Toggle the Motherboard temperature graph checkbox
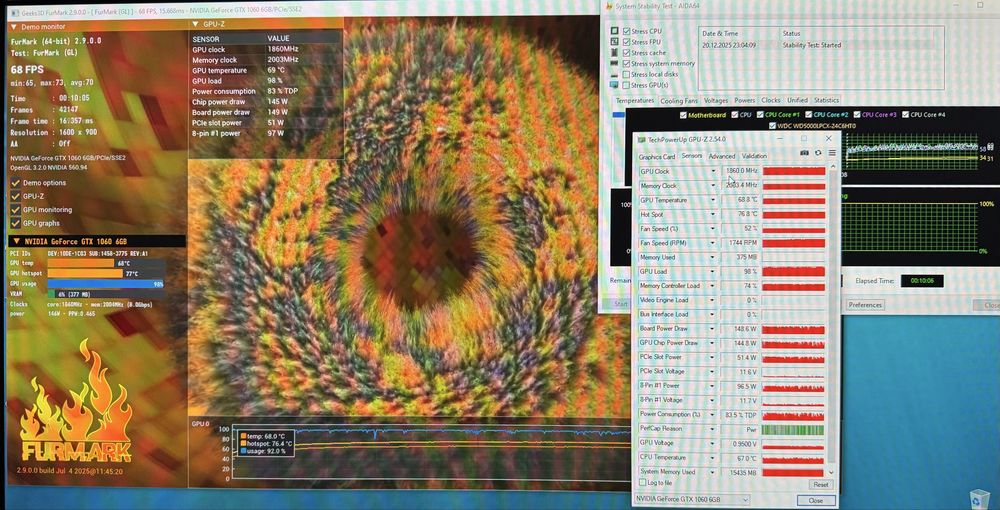 [683, 115]
